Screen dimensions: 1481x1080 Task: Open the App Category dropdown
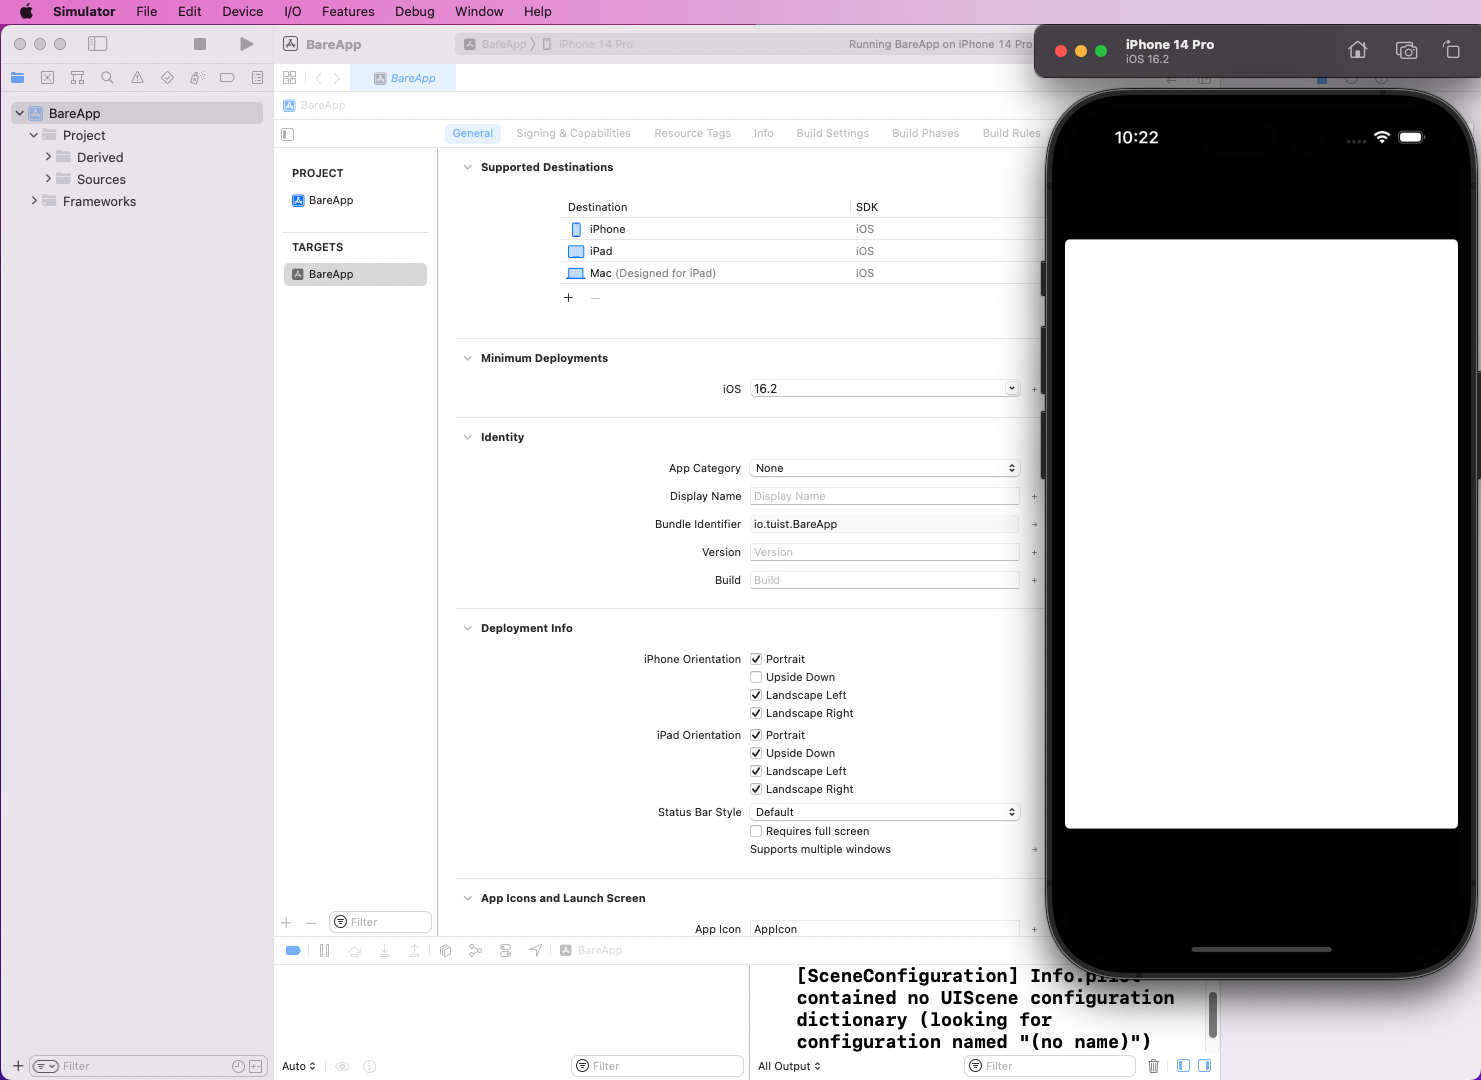pos(885,468)
